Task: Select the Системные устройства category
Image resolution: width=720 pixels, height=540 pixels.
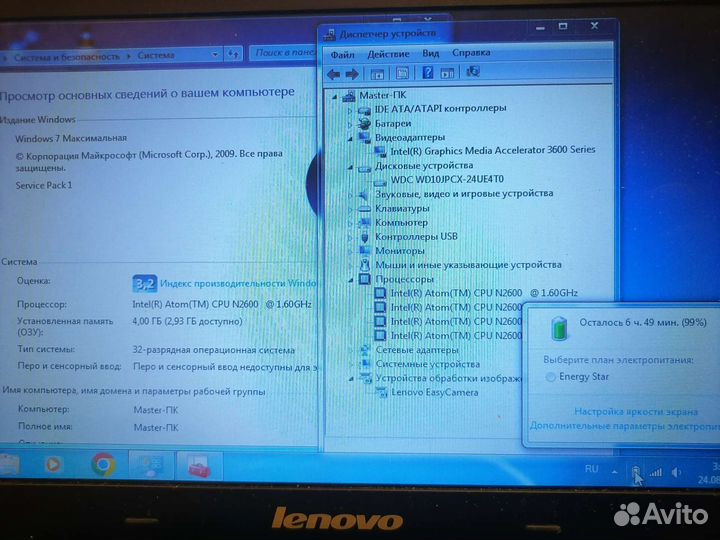Action: (x=428, y=364)
